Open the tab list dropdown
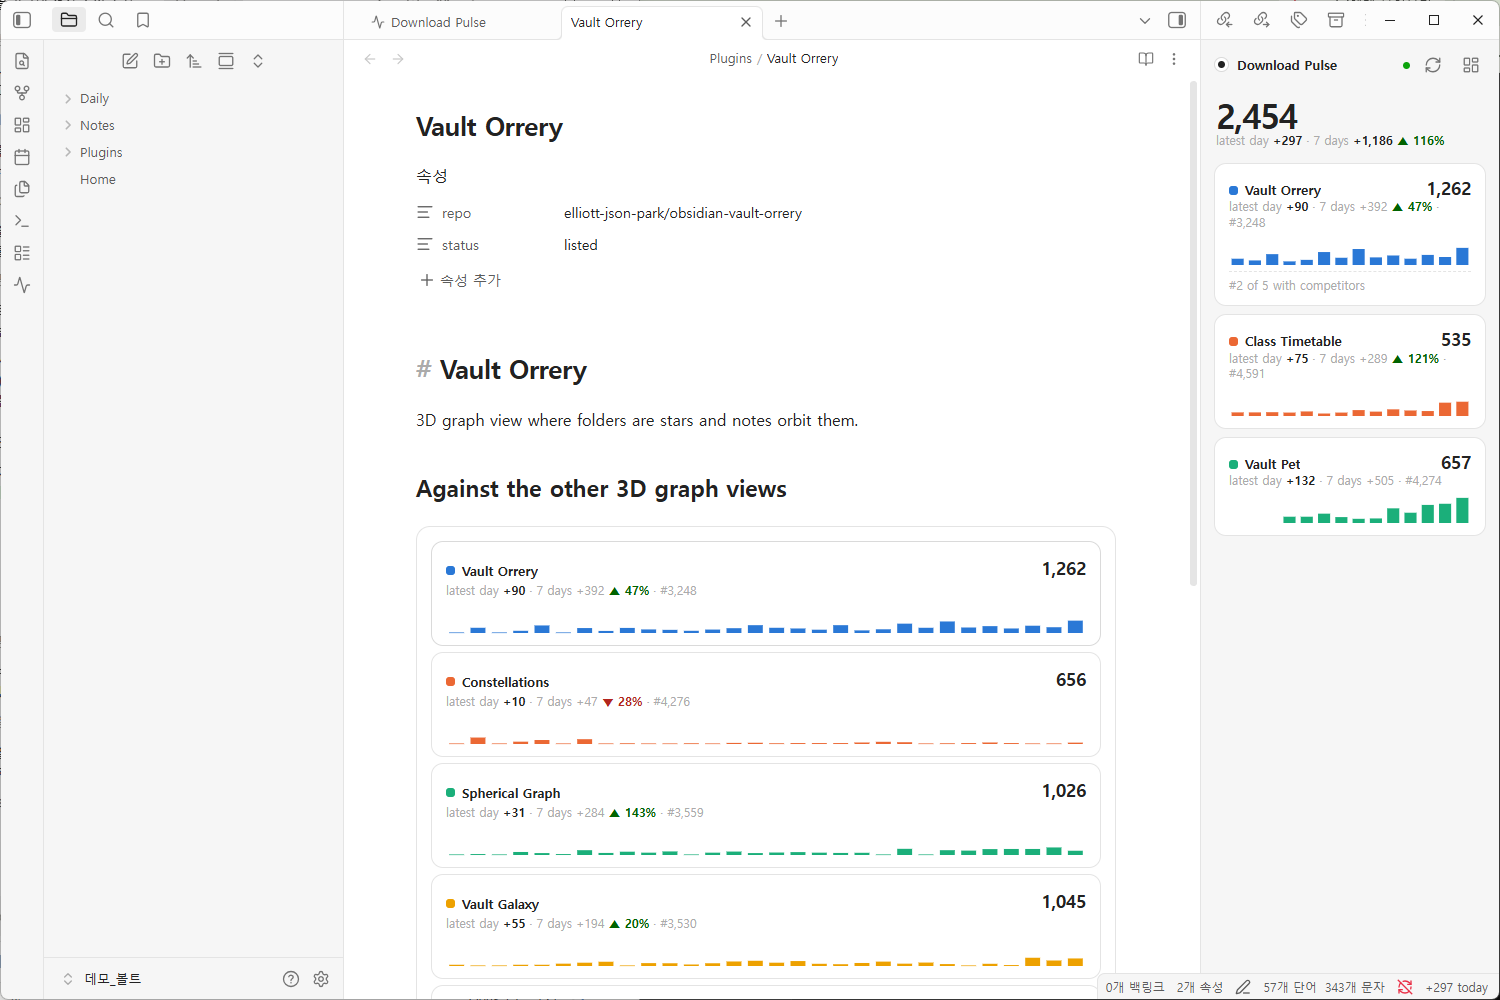The width and height of the screenshot is (1500, 1000). click(x=1145, y=21)
